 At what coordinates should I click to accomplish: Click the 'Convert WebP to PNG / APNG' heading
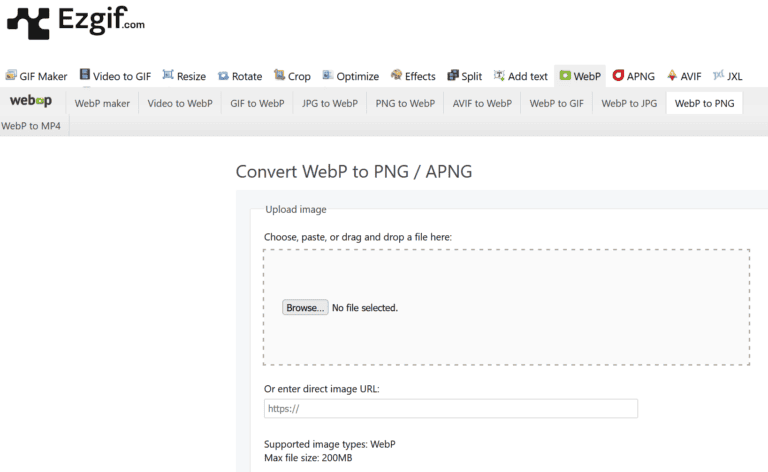[354, 171]
